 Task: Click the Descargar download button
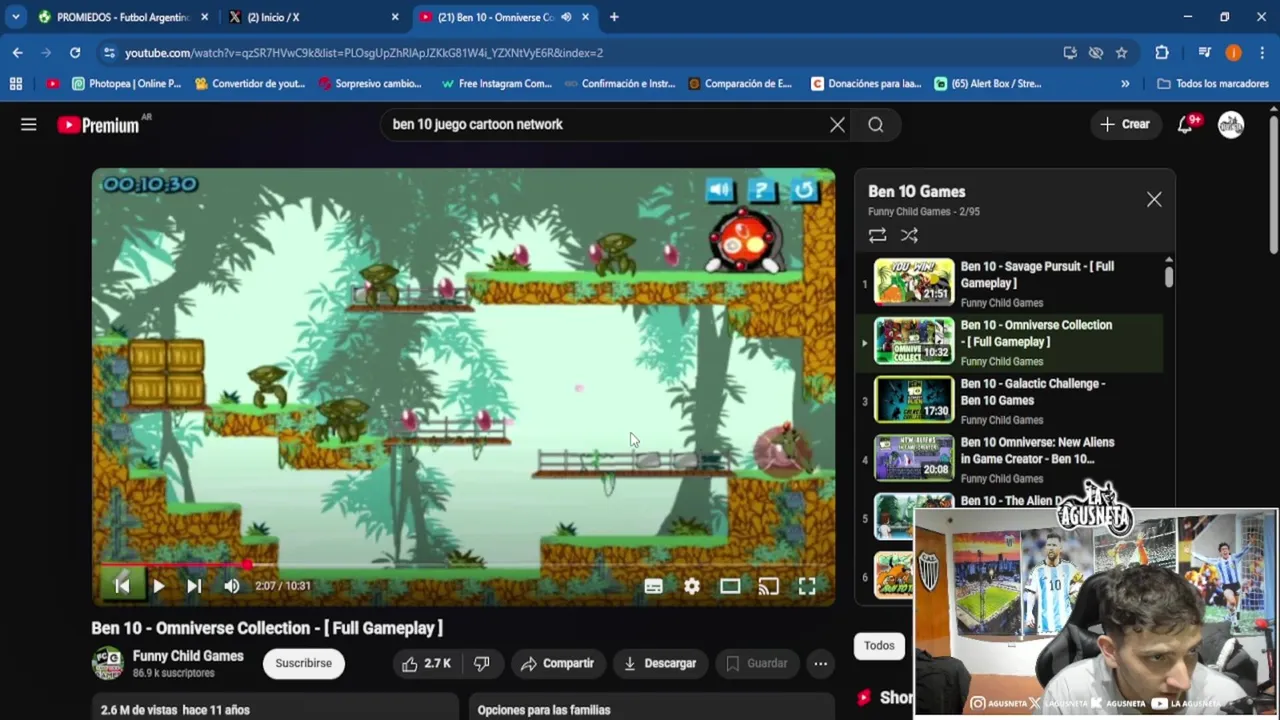point(659,663)
